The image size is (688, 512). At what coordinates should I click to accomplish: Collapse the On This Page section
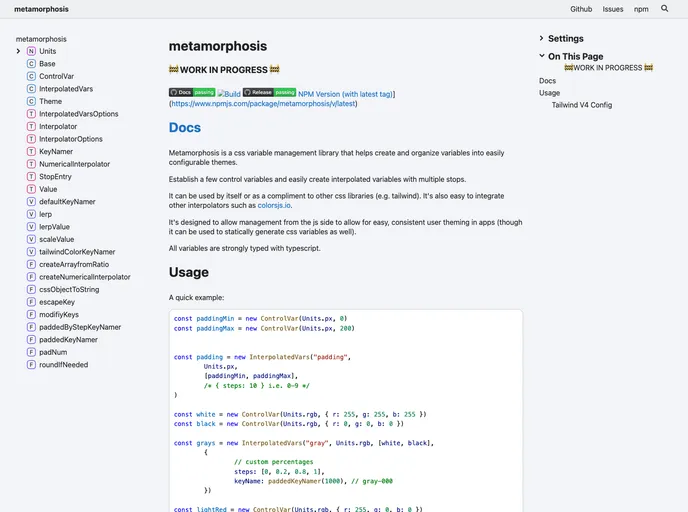coord(542,57)
